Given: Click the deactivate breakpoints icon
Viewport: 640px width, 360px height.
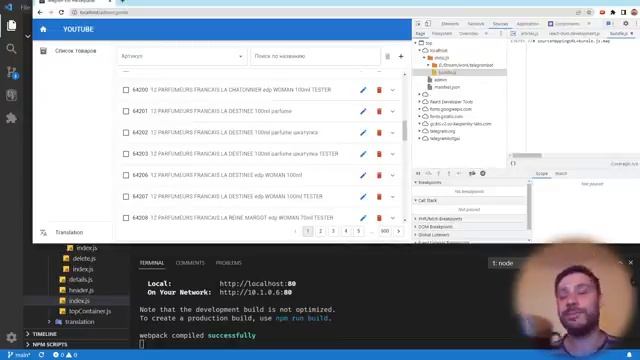Looking at the screenshot, I should click(x=472, y=173).
